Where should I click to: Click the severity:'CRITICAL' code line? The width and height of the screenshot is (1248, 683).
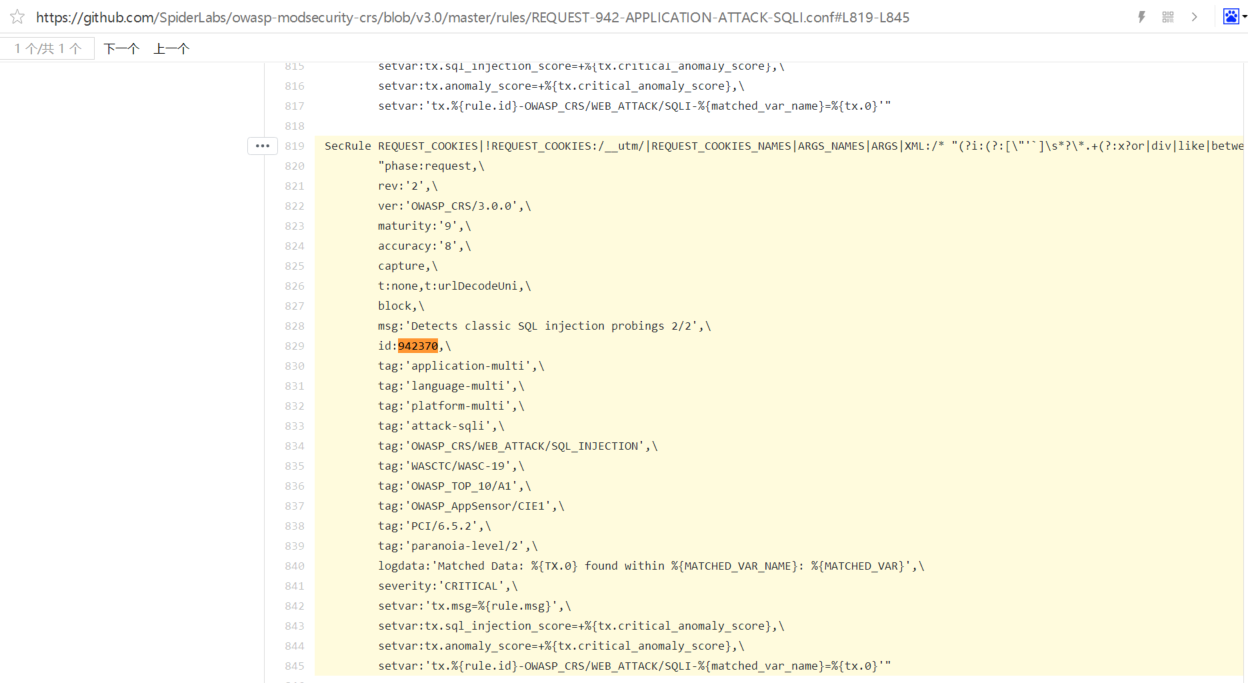click(447, 586)
